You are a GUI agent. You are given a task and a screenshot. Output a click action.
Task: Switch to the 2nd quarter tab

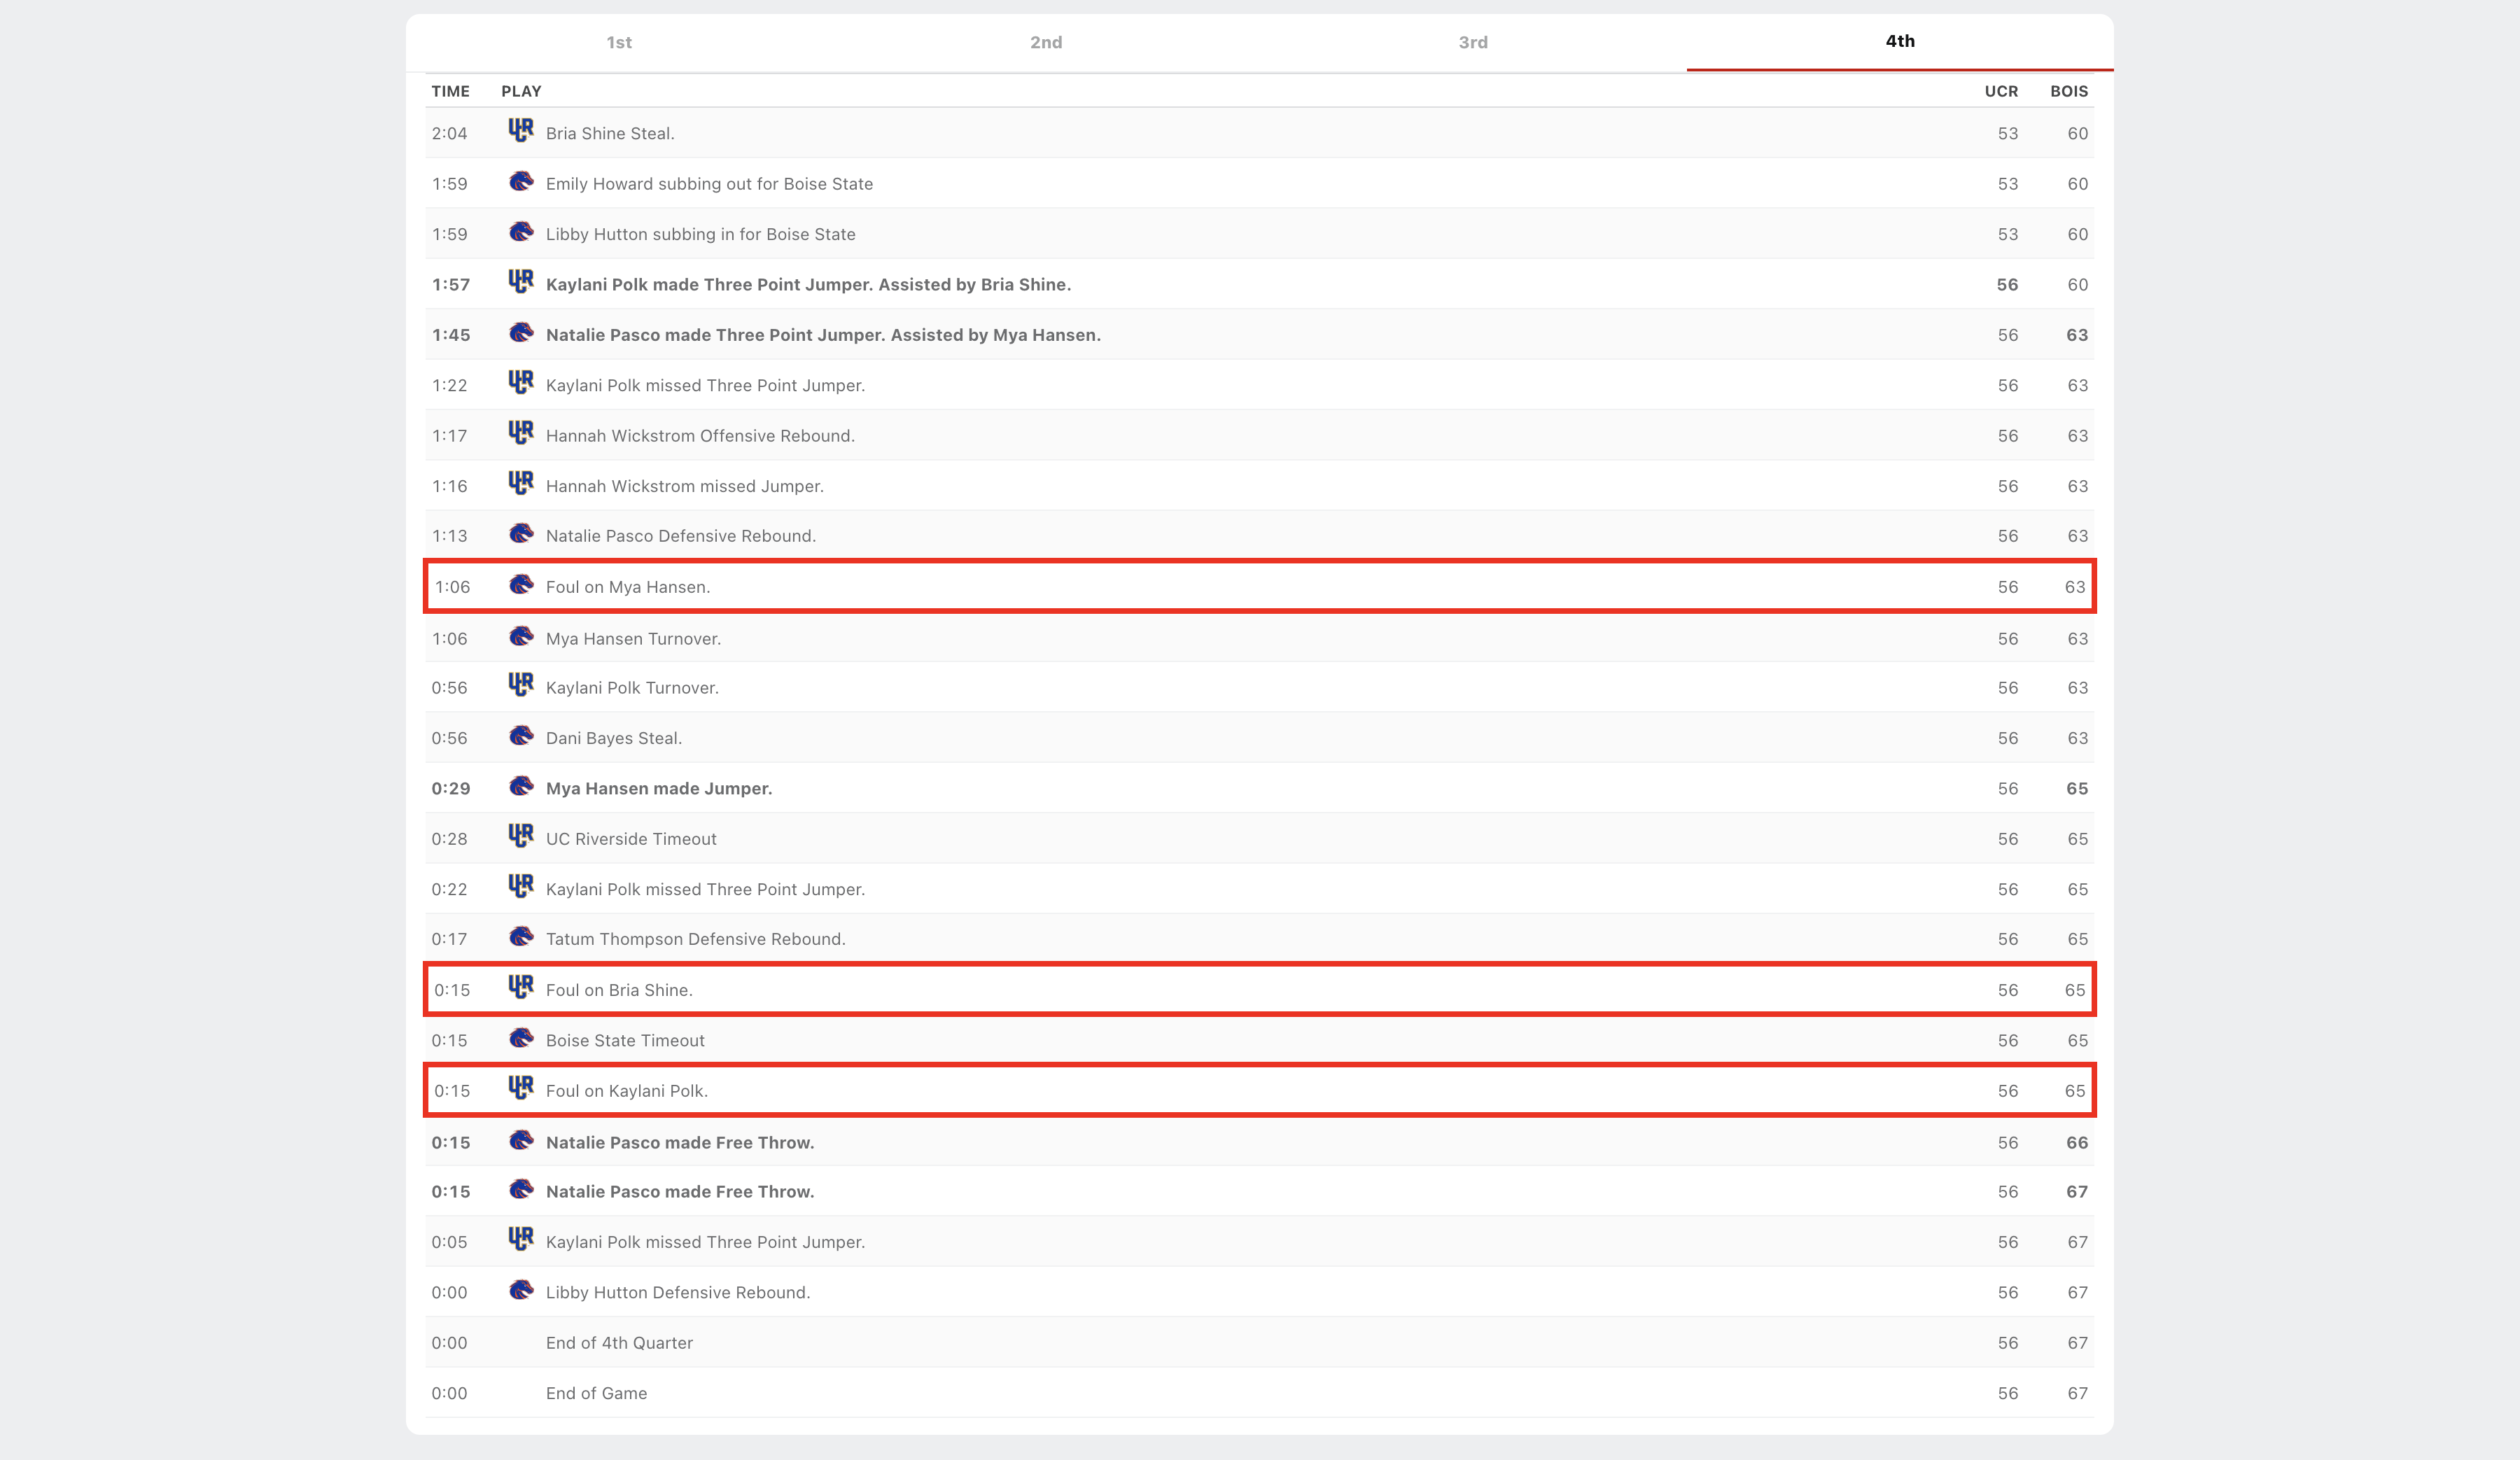click(1045, 42)
